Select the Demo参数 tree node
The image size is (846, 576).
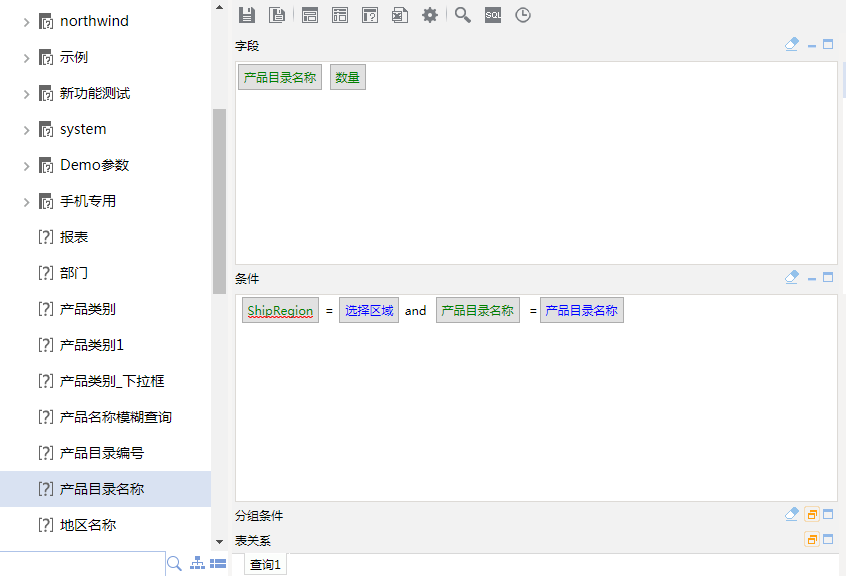[x=94, y=165]
